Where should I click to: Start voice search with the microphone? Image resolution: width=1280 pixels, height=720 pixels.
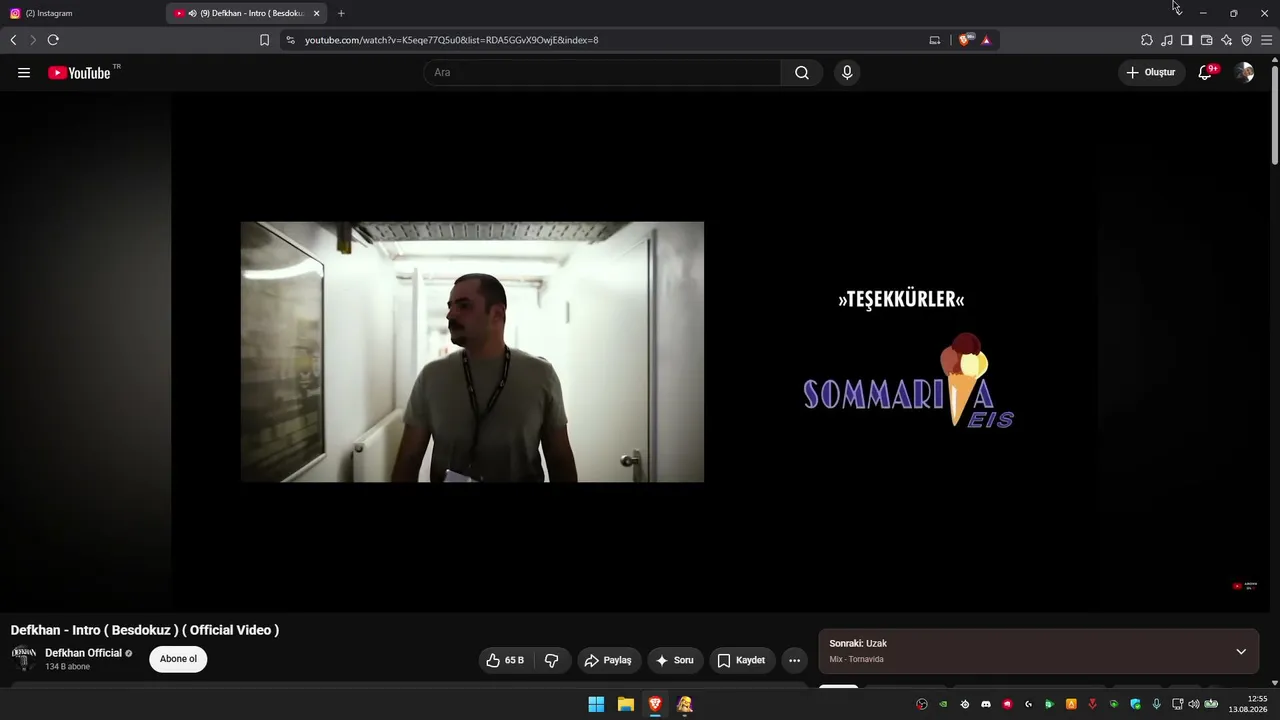[x=847, y=72]
